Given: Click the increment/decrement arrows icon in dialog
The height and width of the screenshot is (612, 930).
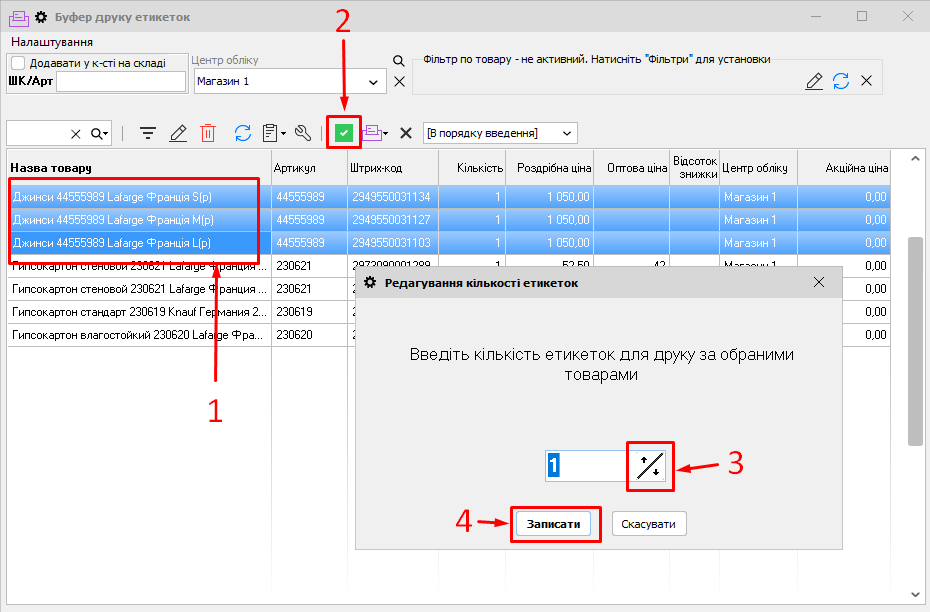Looking at the screenshot, I should [x=650, y=466].
